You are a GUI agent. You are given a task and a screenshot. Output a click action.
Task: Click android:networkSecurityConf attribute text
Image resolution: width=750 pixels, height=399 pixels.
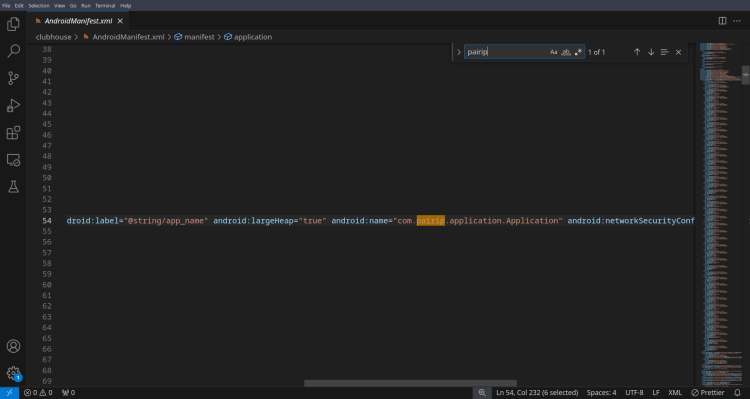[631, 221]
